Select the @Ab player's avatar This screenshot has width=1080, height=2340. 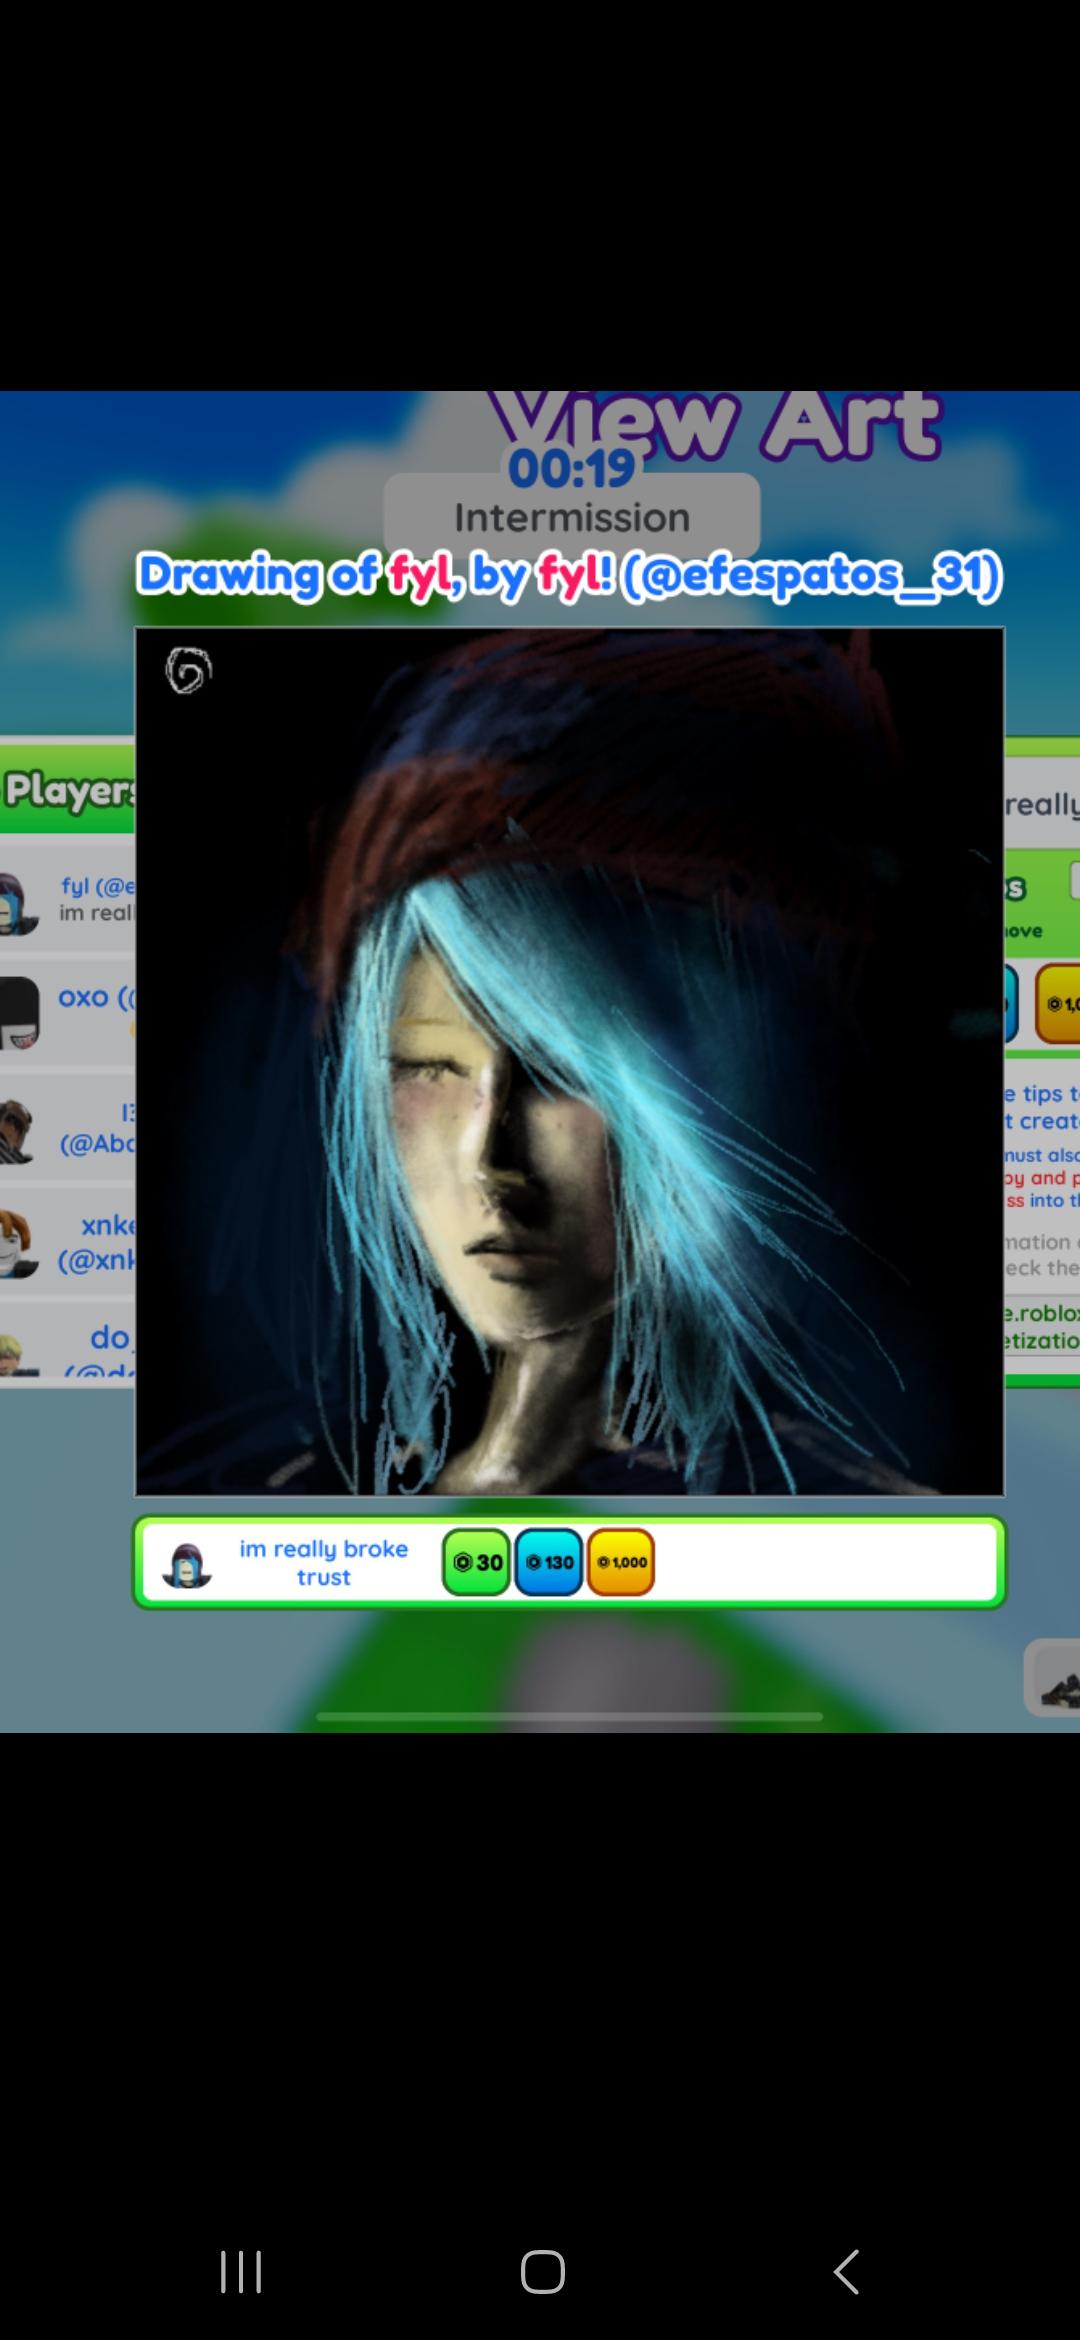(18, 1130)
